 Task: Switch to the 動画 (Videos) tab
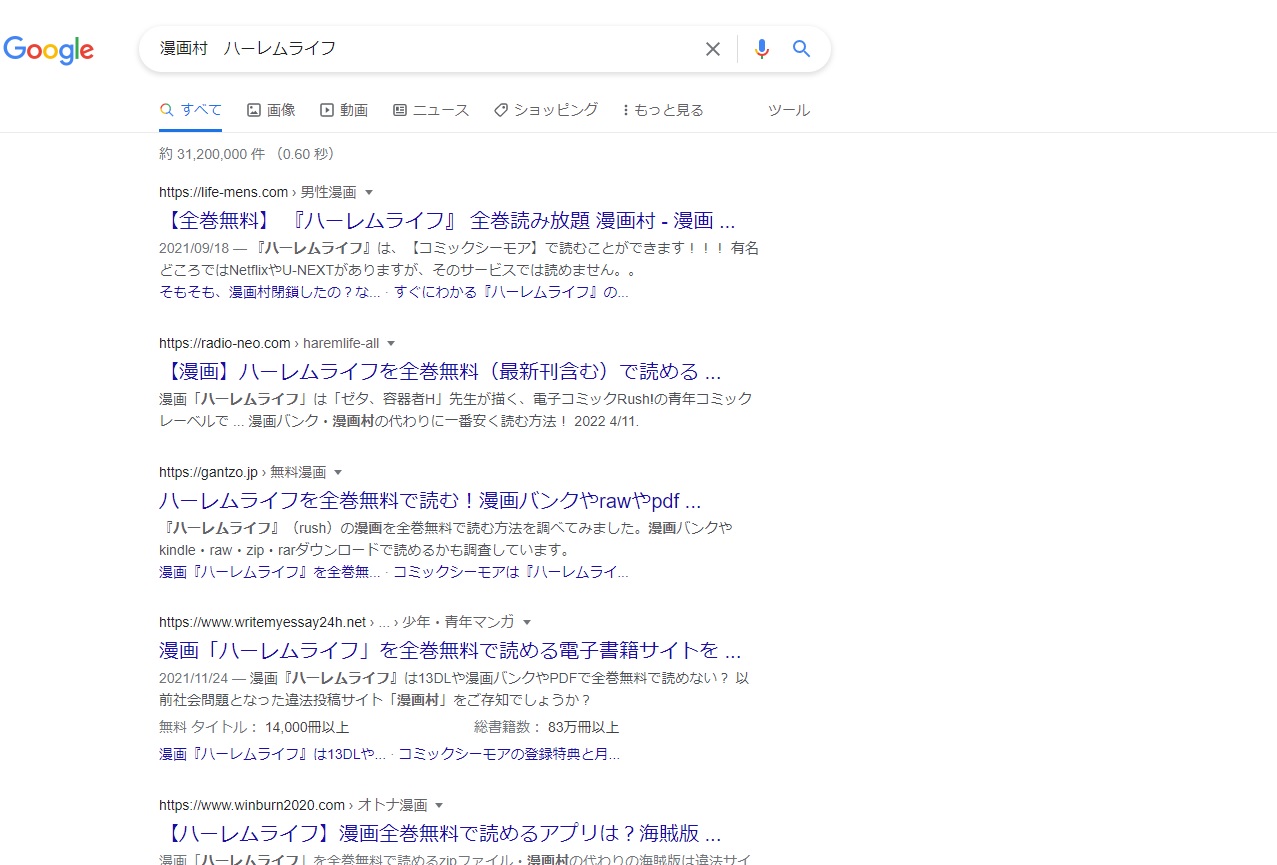coord(344,110)
